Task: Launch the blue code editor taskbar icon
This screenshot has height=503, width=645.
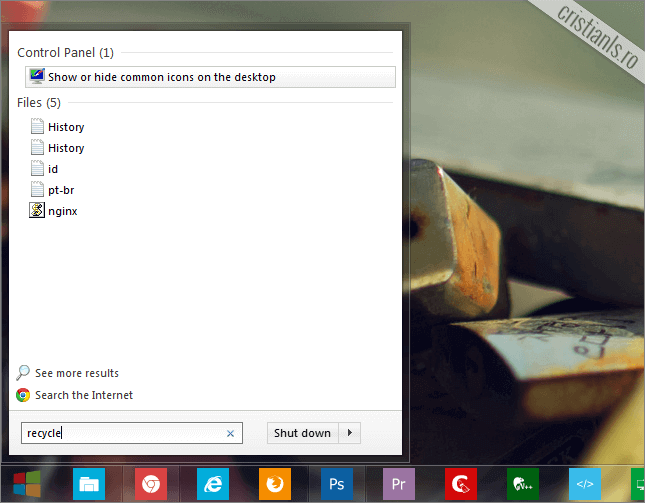Action: pyautogui.click(x=584, y=484)
